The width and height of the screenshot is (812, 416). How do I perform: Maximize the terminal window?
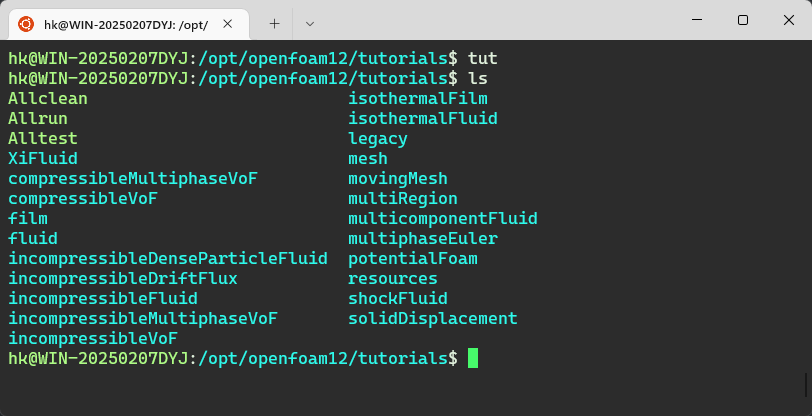coord(742,20)
